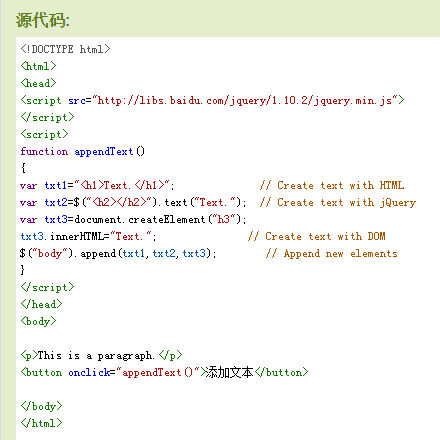Click the closing html tag
440x440 pixels.
pyautogui.click(x=41, y=423)
